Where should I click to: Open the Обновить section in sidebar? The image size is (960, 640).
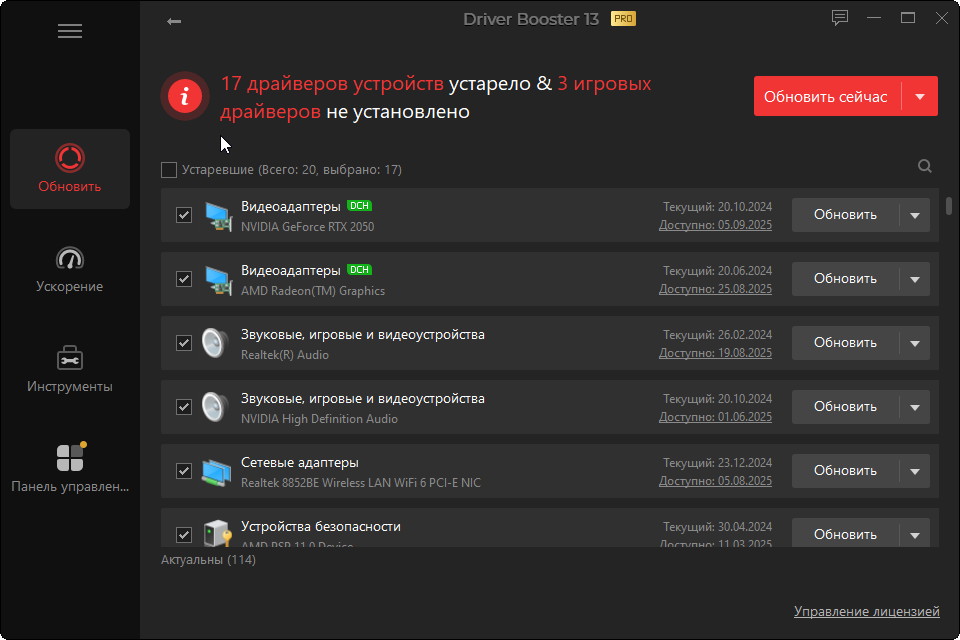[x=70, y=169]
